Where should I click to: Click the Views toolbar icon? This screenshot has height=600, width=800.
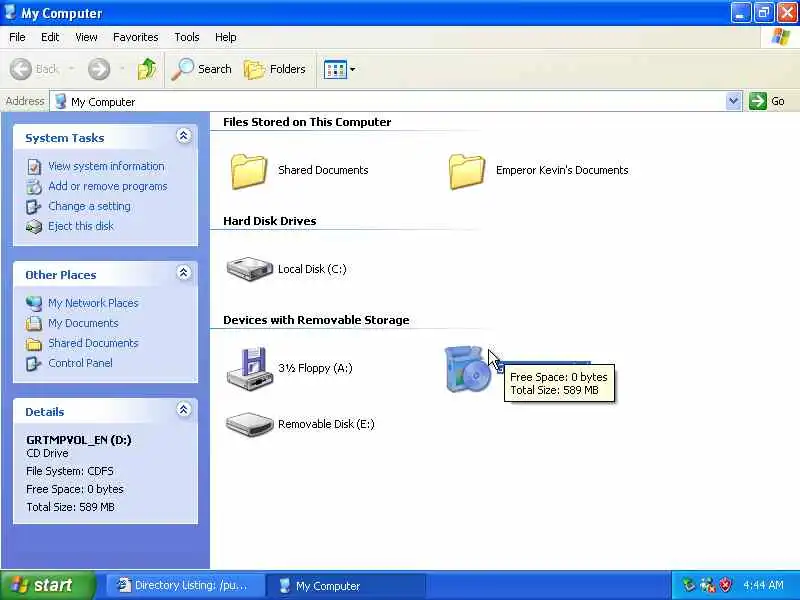pos(335,69)
